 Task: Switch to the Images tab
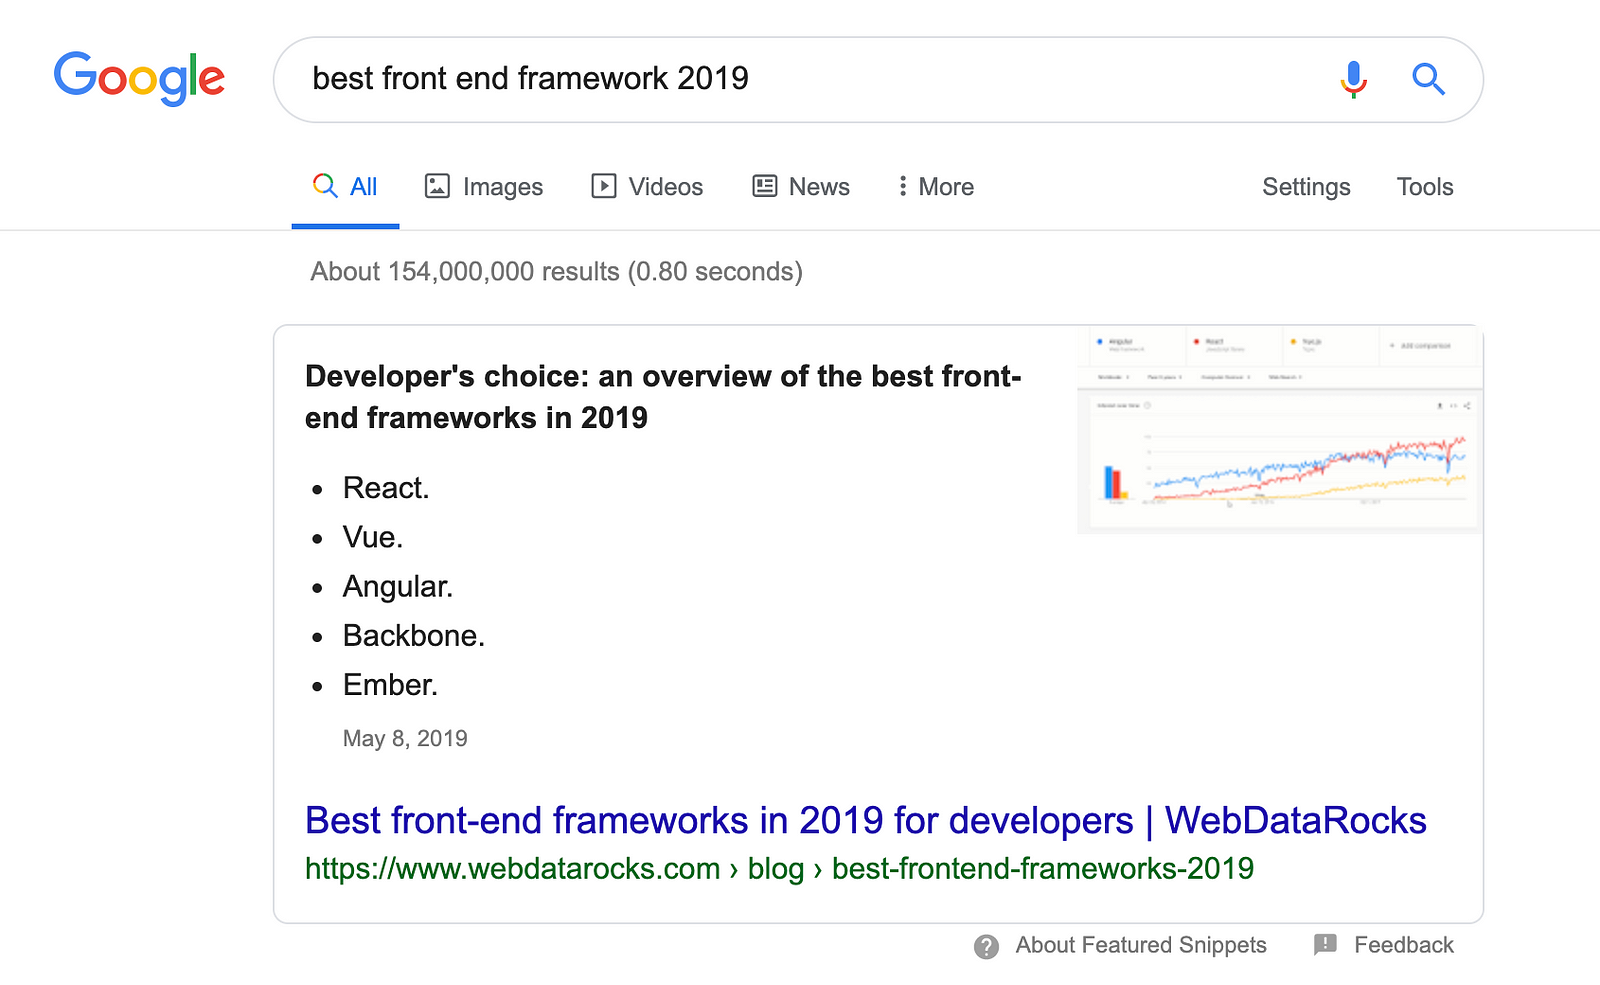click(x=484, y=187)
